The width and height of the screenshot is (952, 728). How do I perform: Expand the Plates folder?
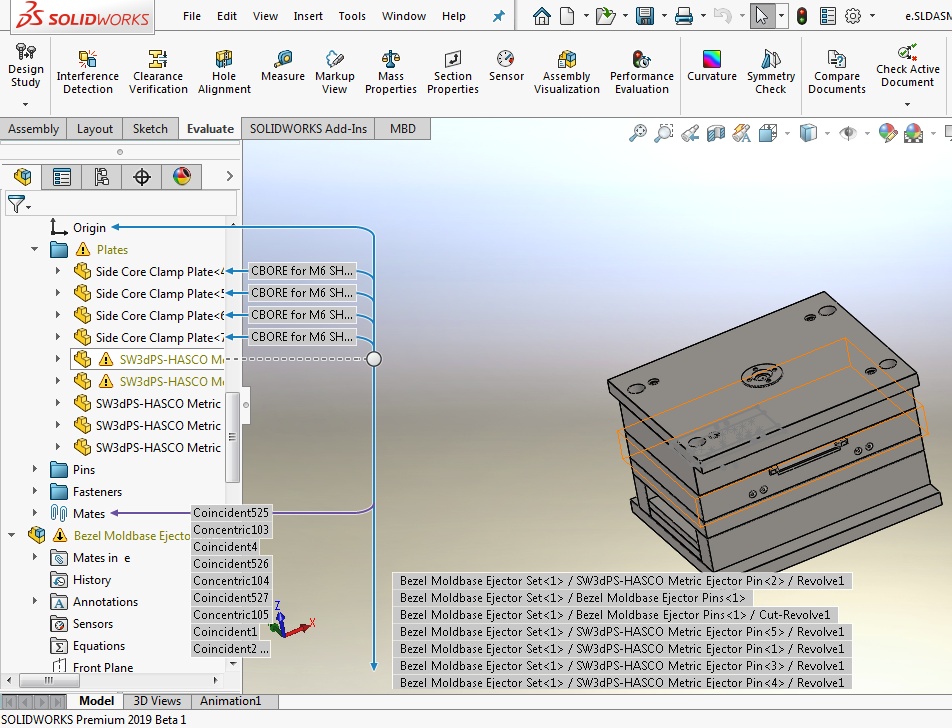point(35,250)
